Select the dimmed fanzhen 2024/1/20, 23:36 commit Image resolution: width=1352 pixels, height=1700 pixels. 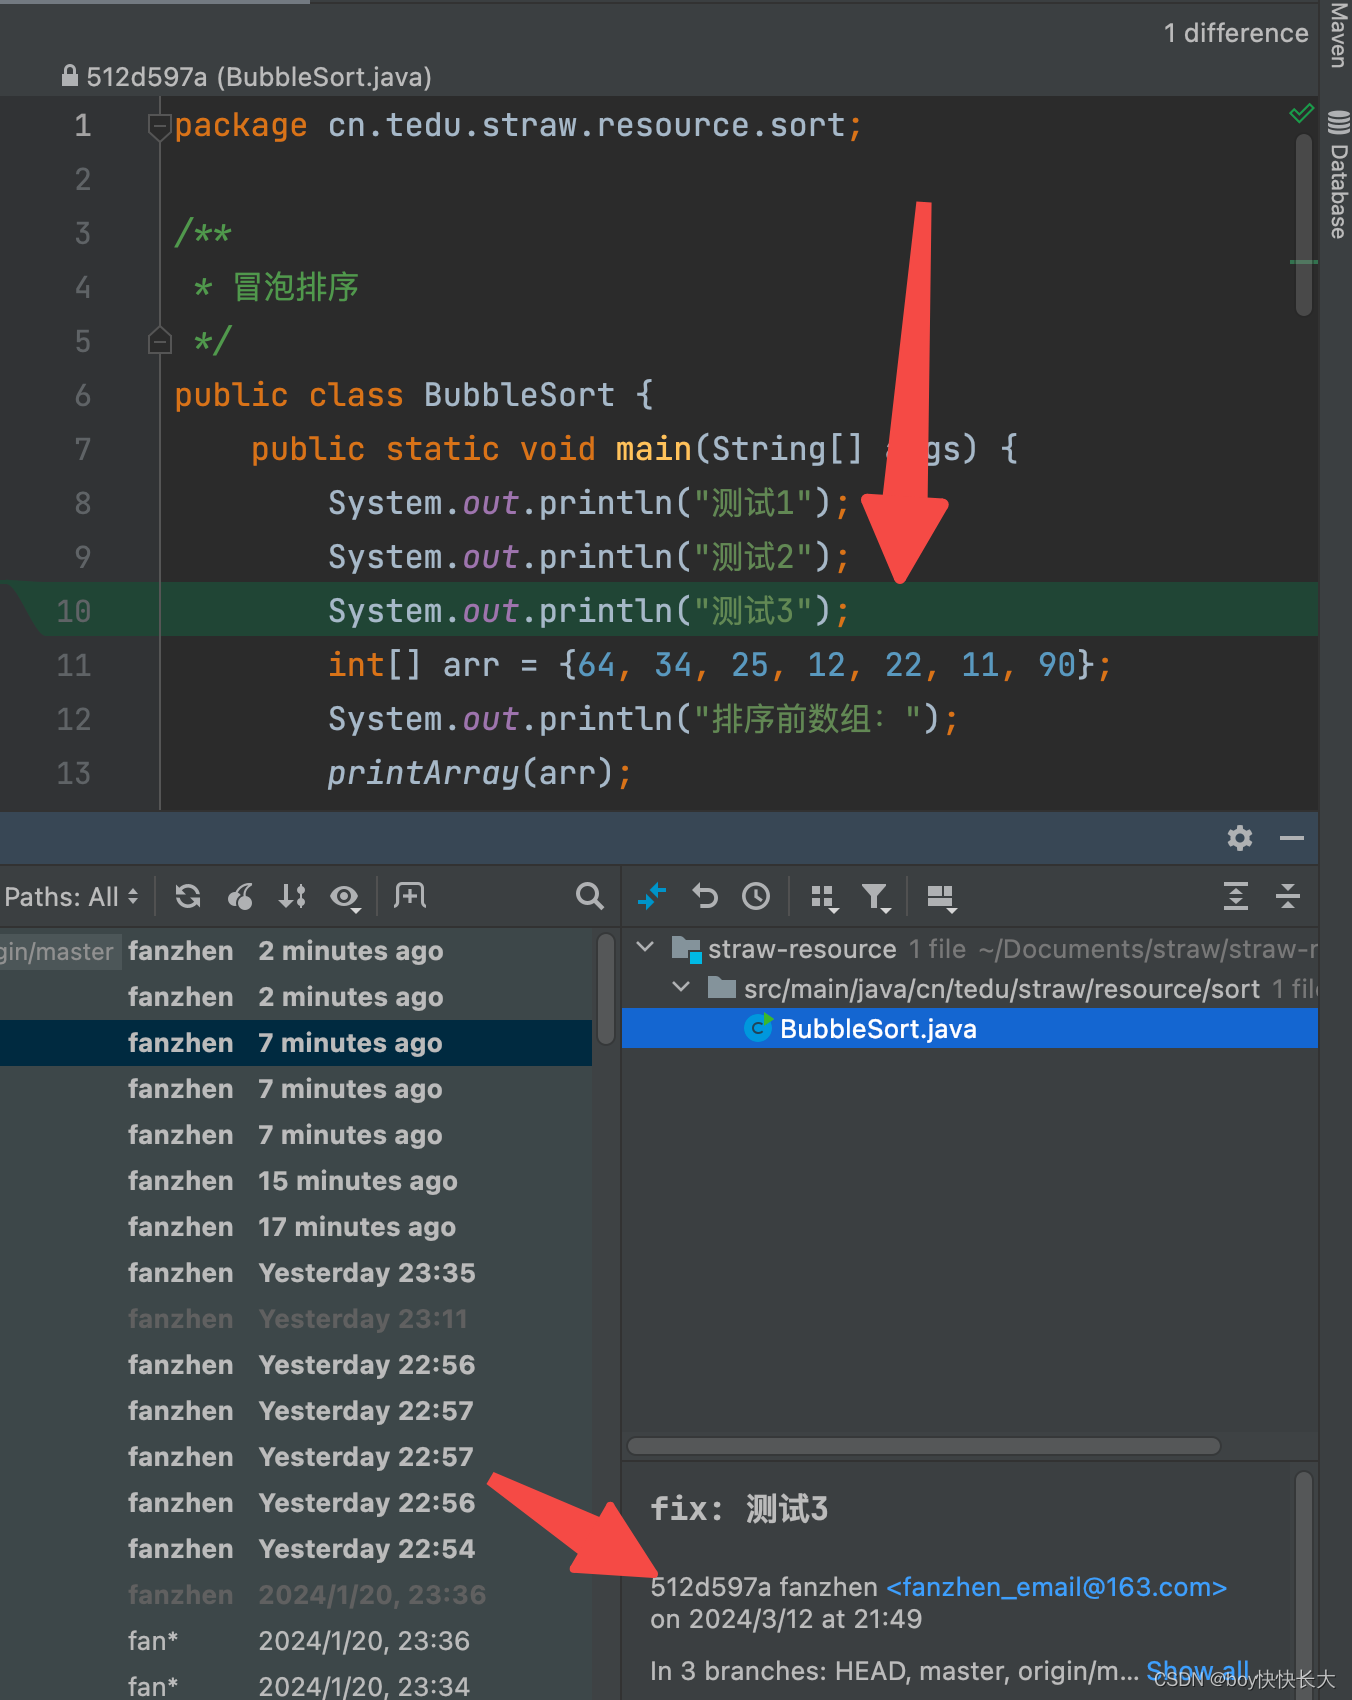tap(296, 1595)
